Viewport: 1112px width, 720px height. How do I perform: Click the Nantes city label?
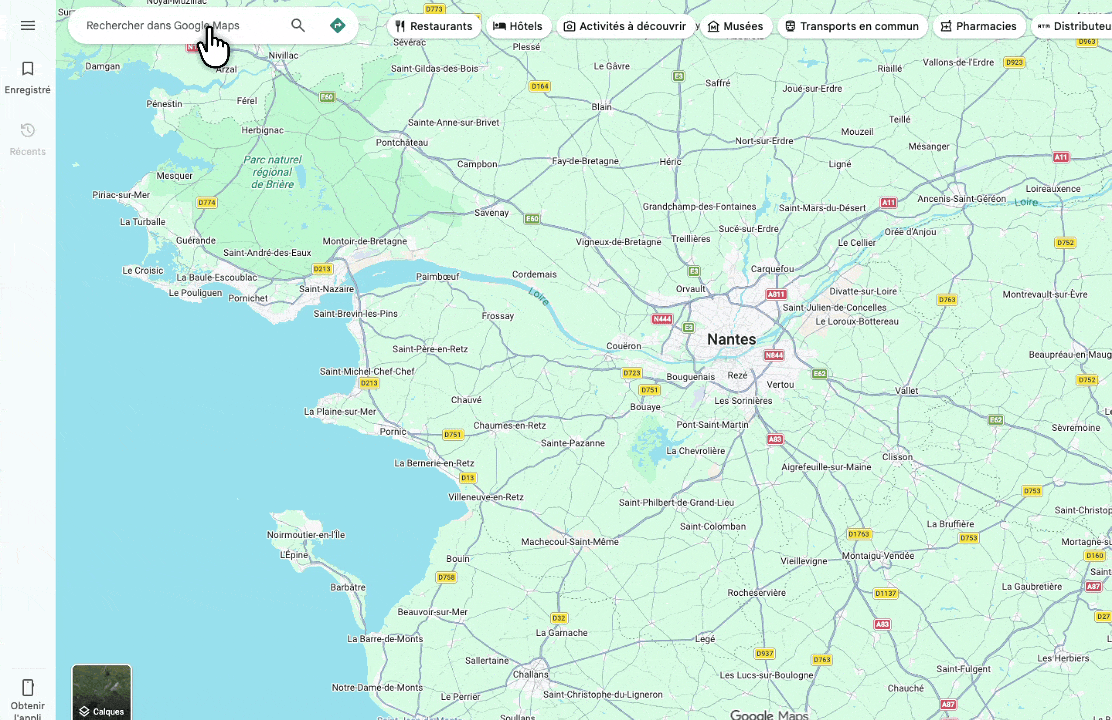tap(731, 339)
